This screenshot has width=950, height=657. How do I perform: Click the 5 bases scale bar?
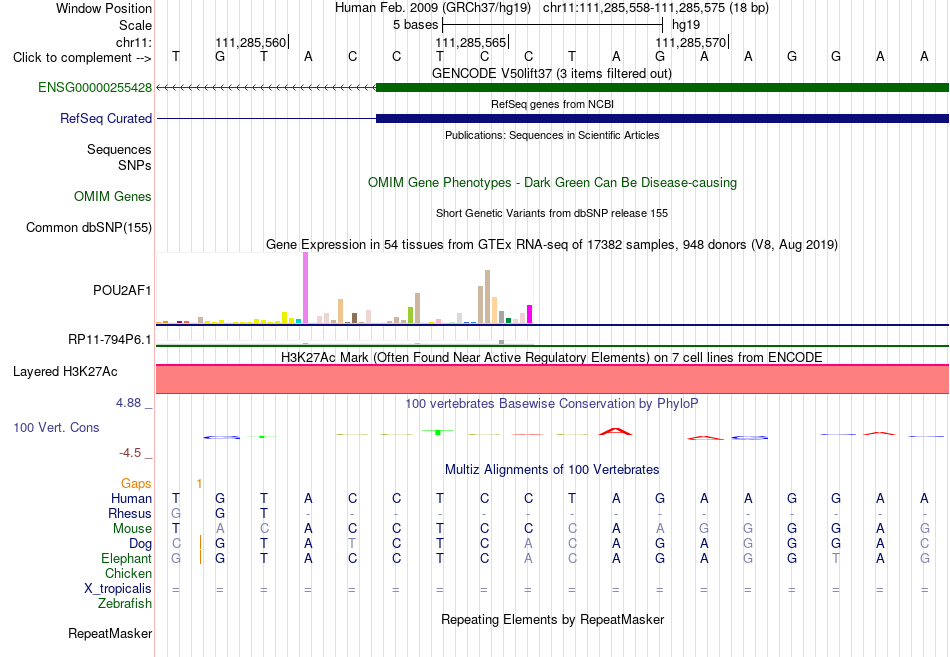click(x=553, y=25)
